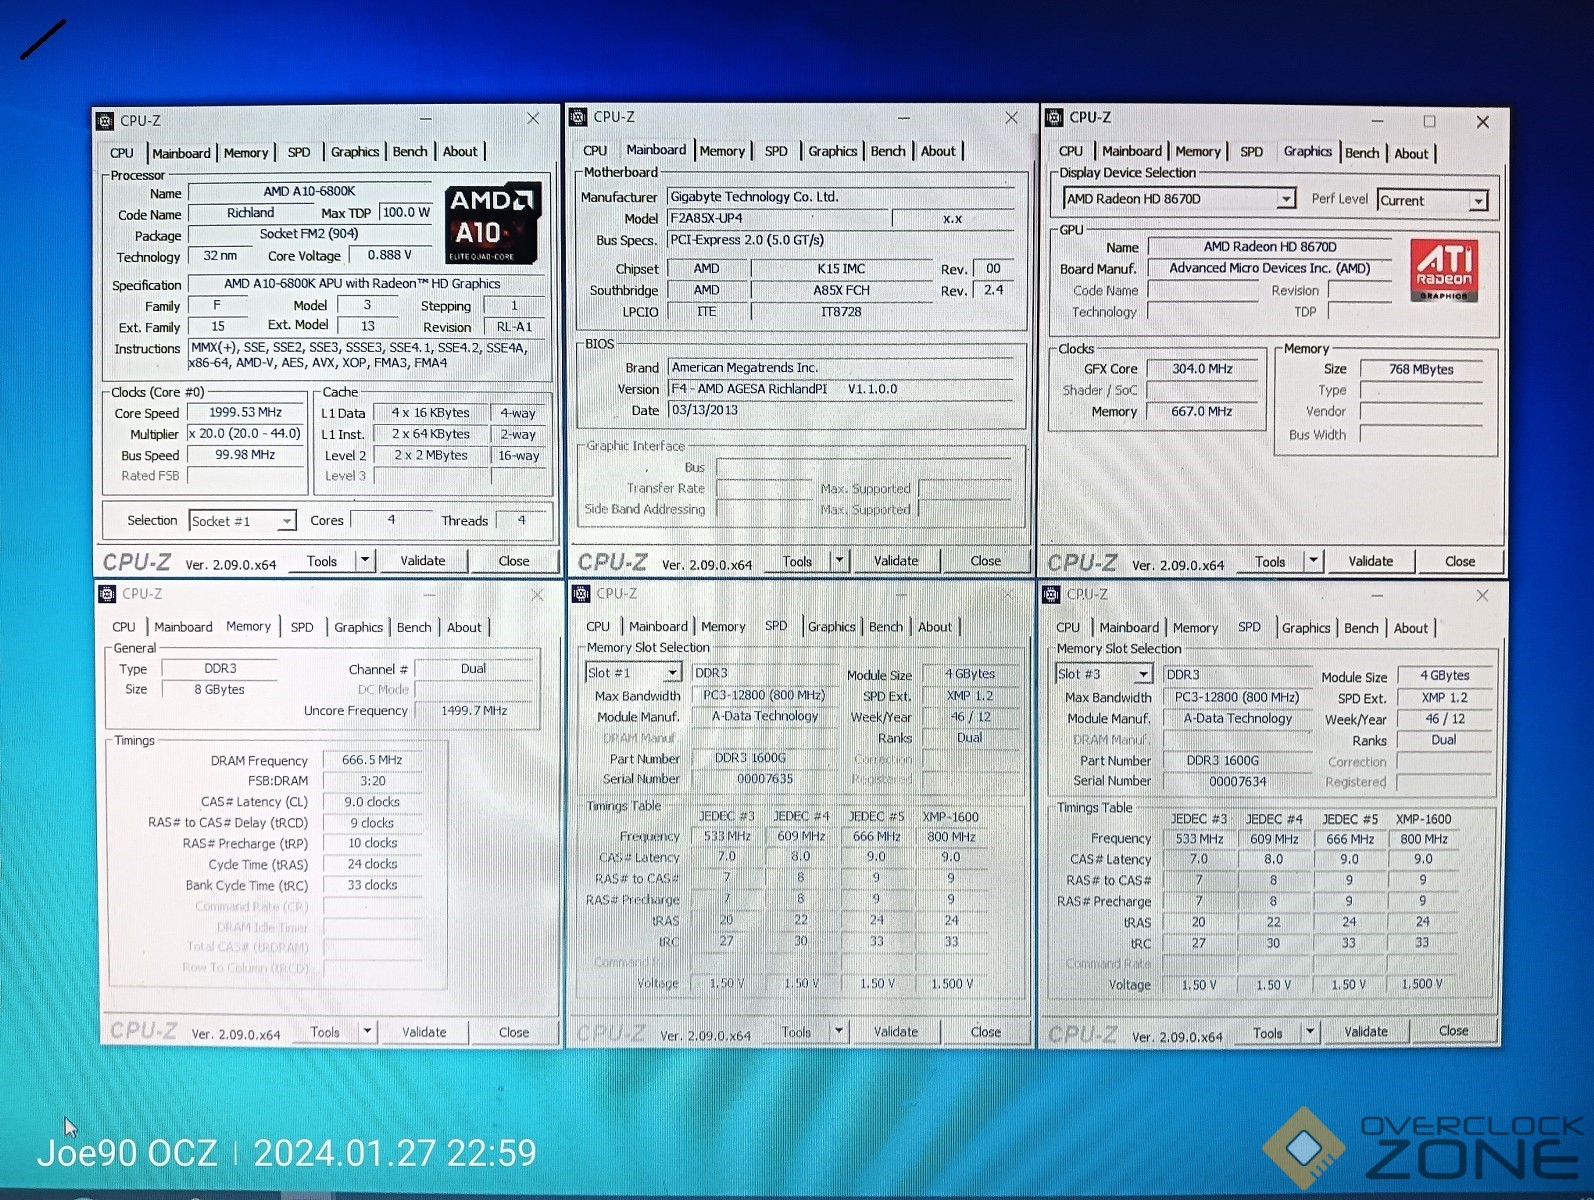
Task: Click CPU-Z title icon in the Memory timings window
Action: pos(107,594)
